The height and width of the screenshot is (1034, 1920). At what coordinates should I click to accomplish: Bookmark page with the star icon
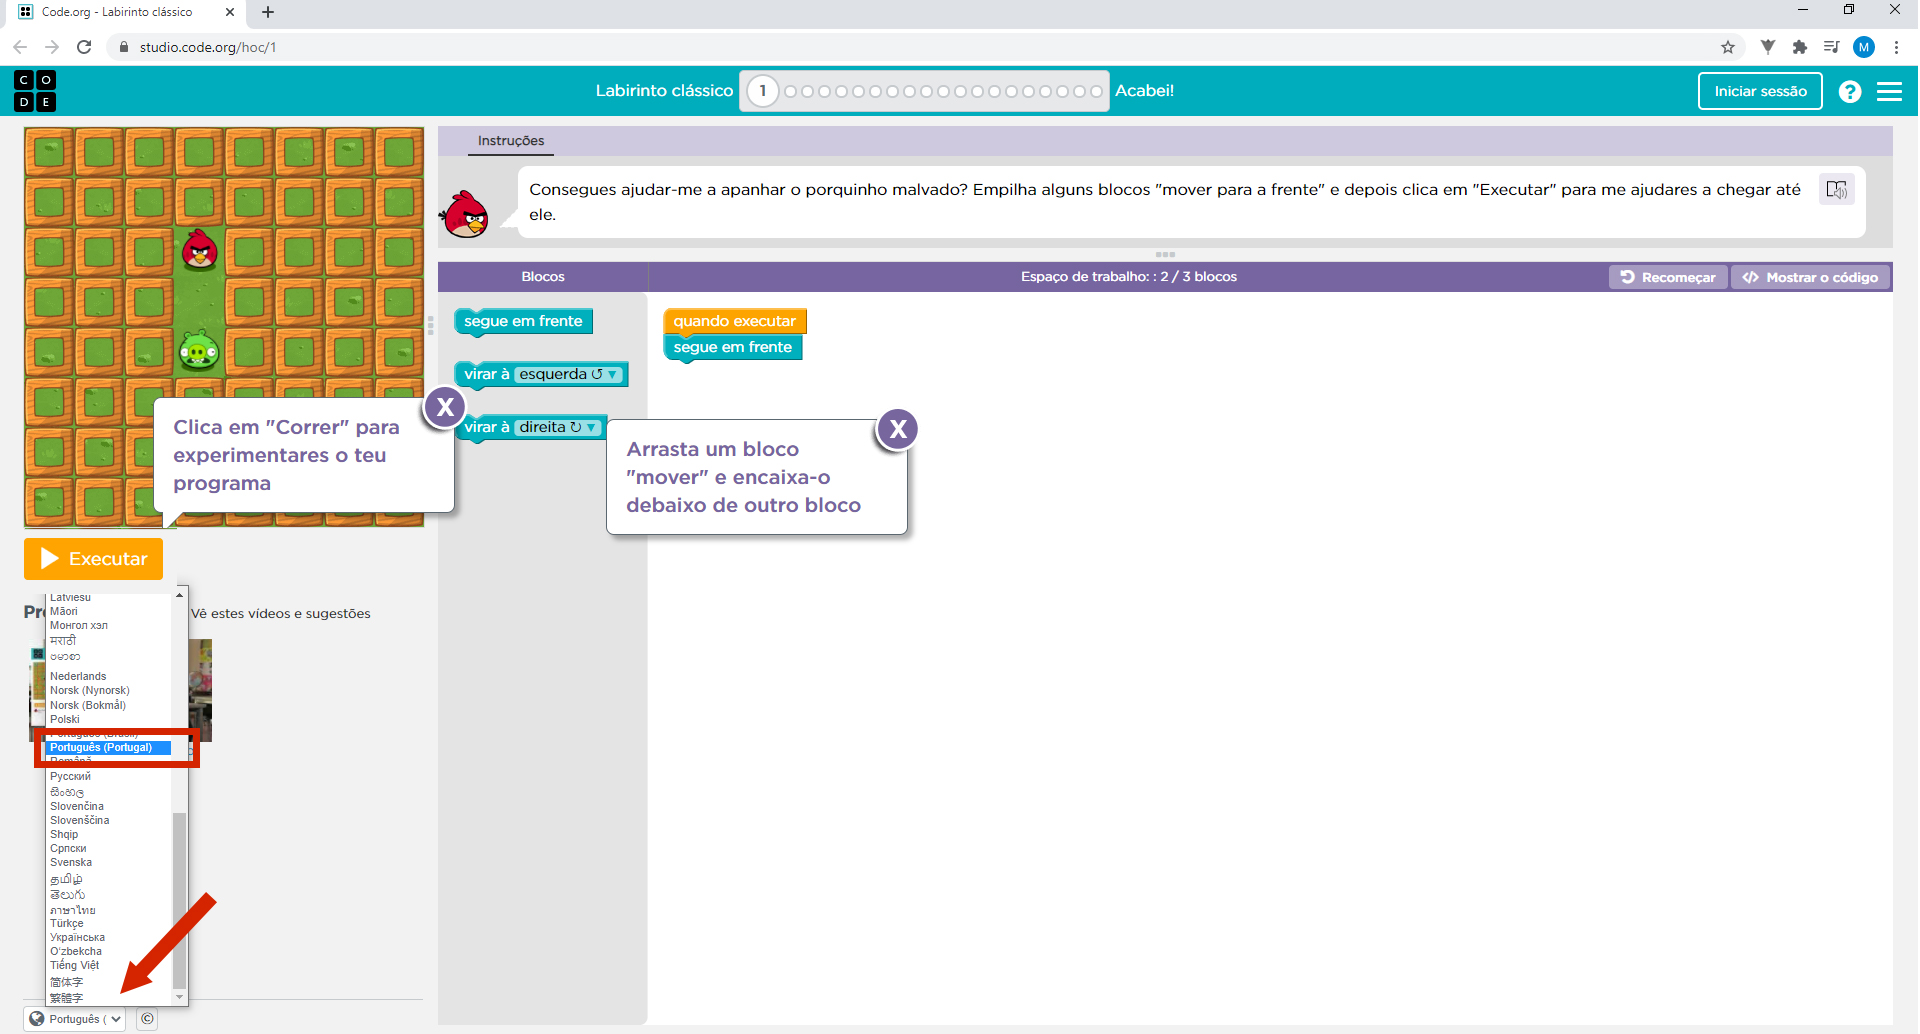click(x=1728, y=47)
